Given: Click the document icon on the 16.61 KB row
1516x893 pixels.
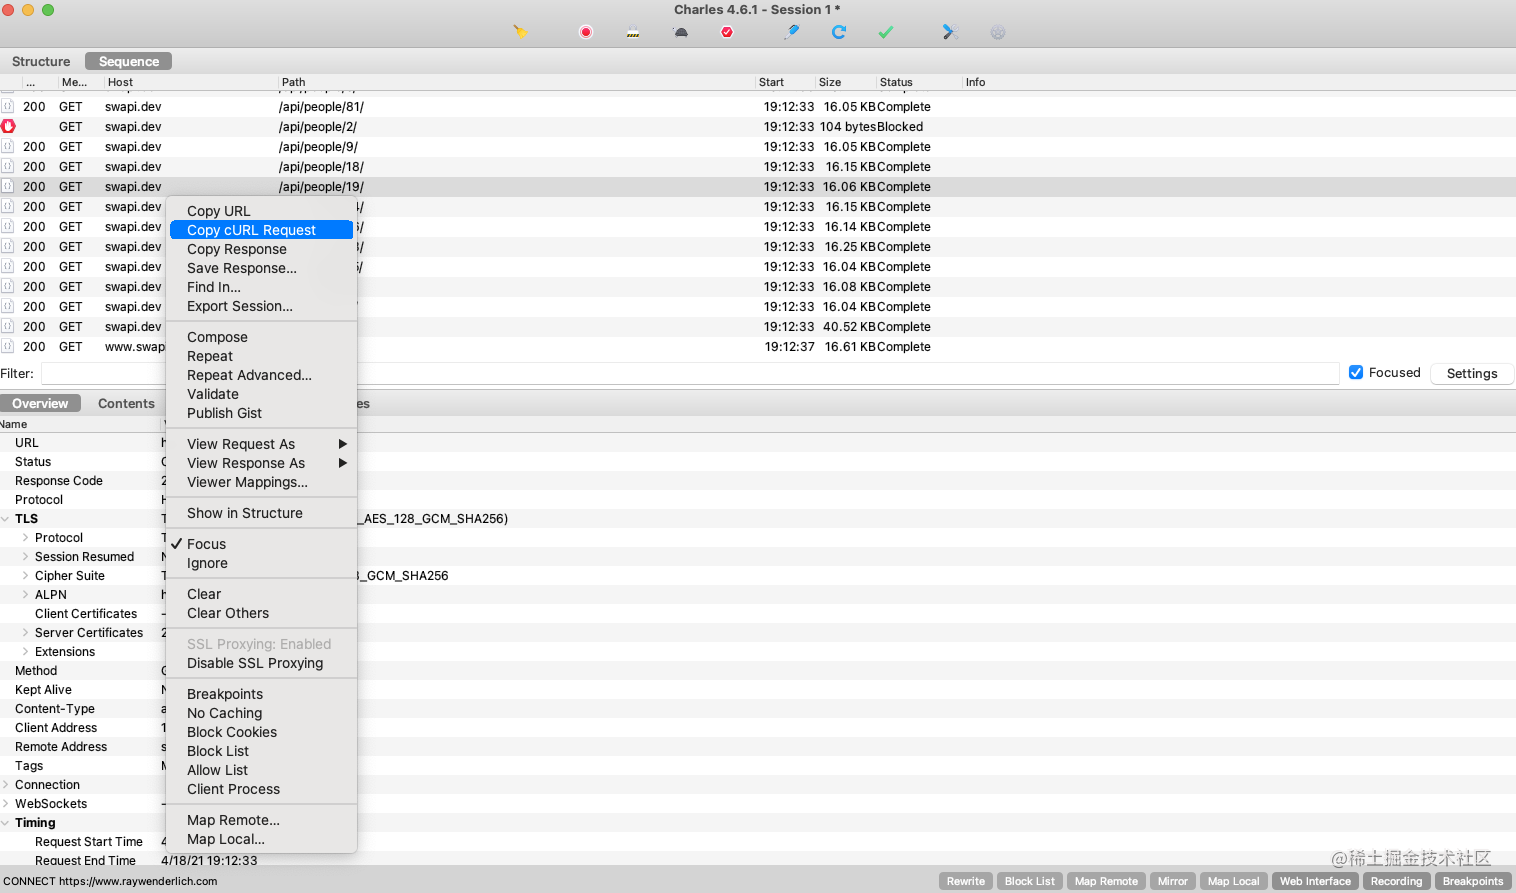Looking at the screenshot, I should click(x=8, y=346).
